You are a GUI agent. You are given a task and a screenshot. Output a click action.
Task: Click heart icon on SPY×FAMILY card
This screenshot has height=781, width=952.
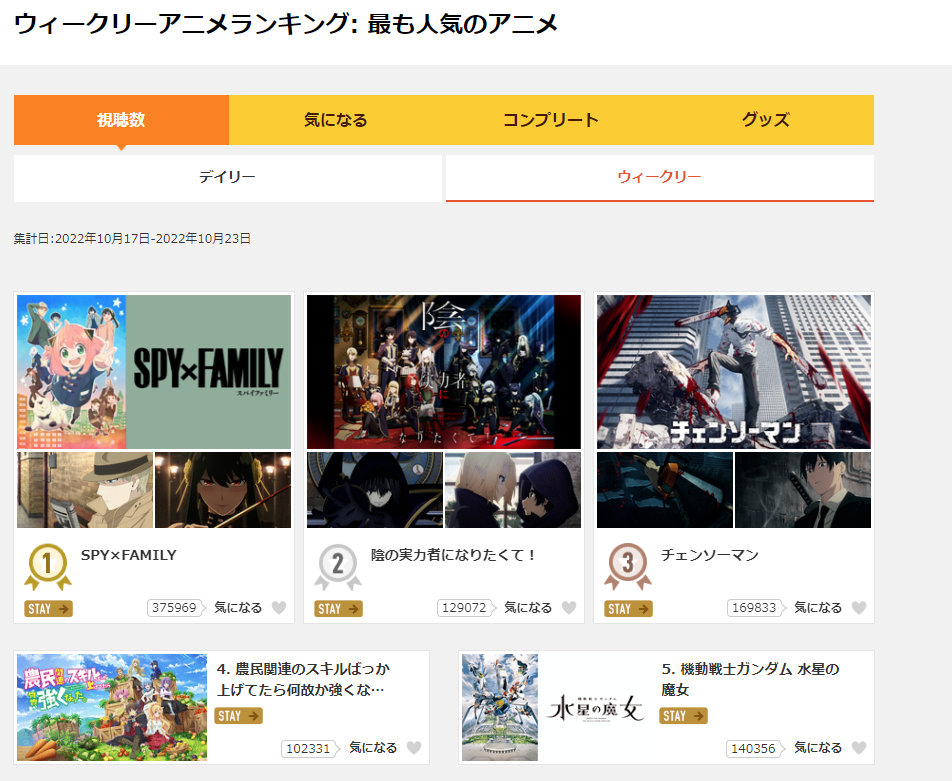(x=279, y=608)
